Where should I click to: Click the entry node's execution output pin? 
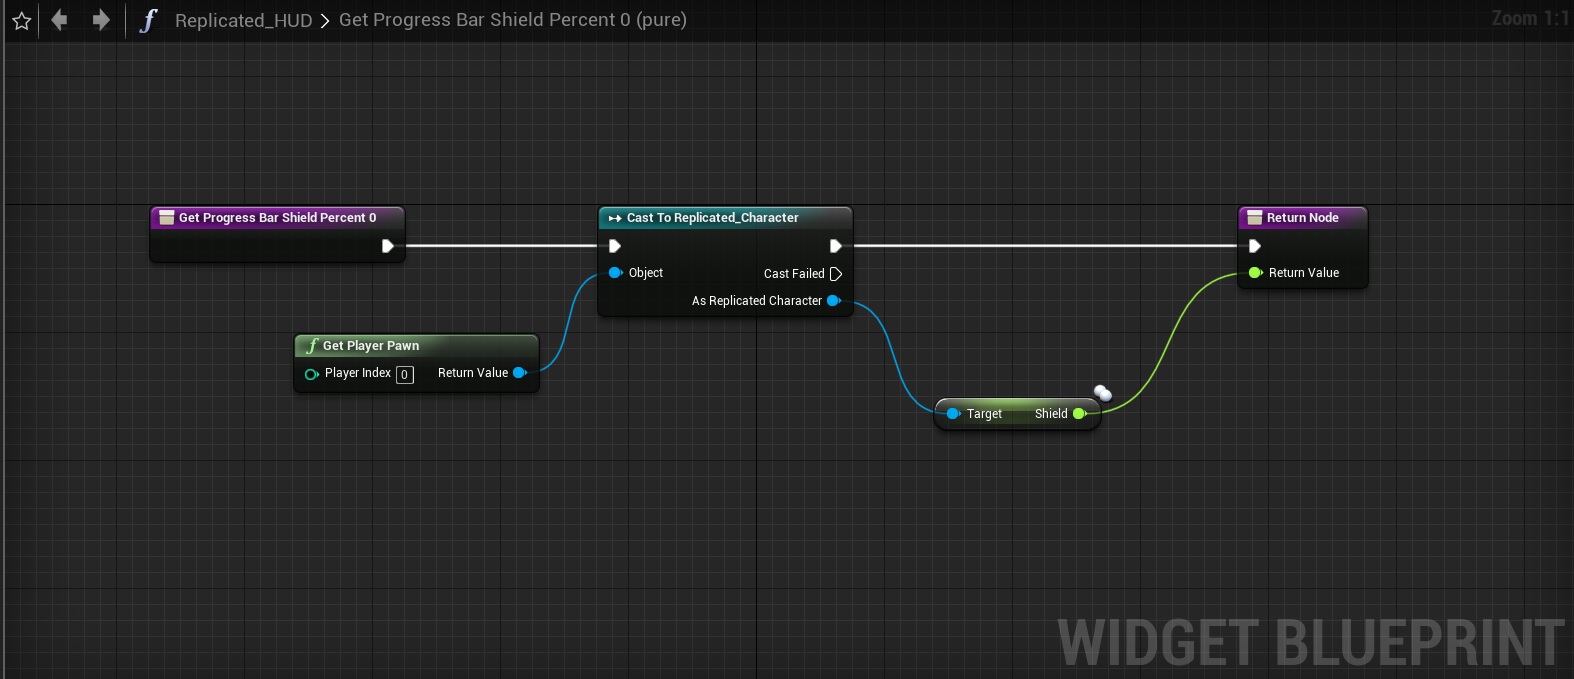tap(388, 246)
